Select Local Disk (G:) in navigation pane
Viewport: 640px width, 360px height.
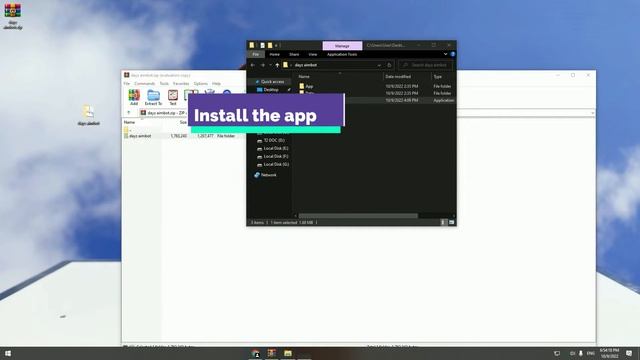276,164
